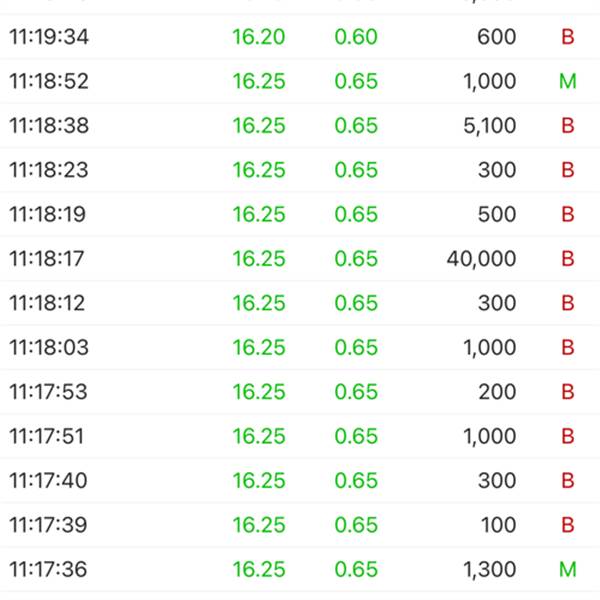Image resolution: width=600 pixels, height=600 pixels.
Task: Select the 11:18:19 timestamp
Action: (47, 214)
